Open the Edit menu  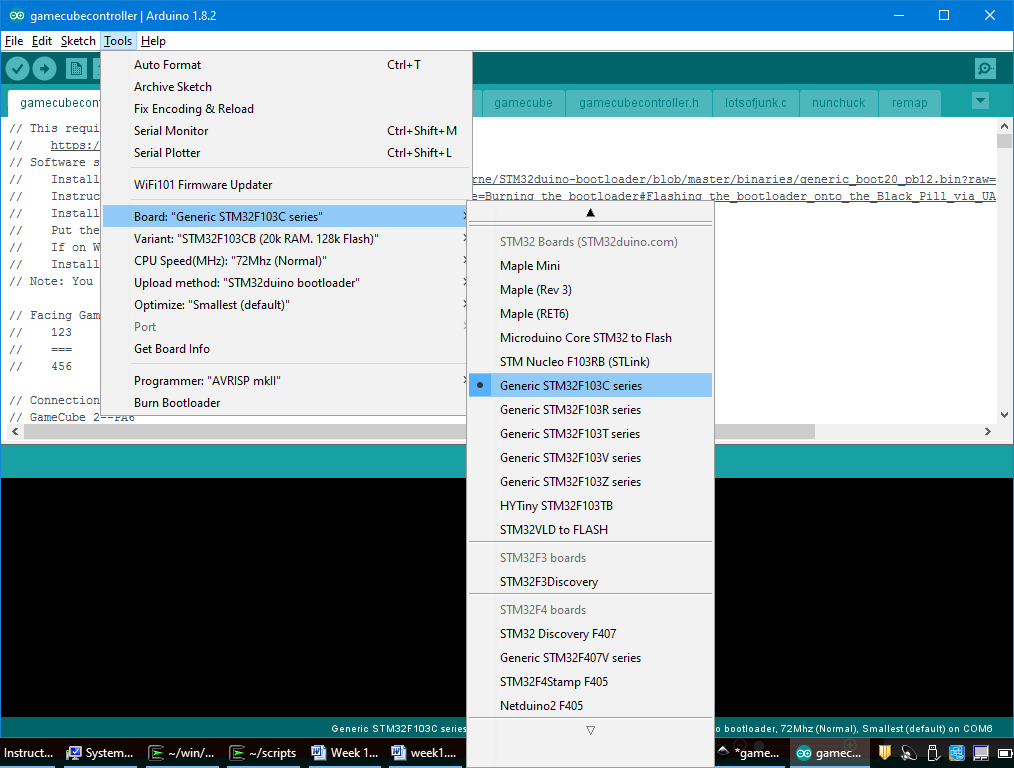pos(41,41)
